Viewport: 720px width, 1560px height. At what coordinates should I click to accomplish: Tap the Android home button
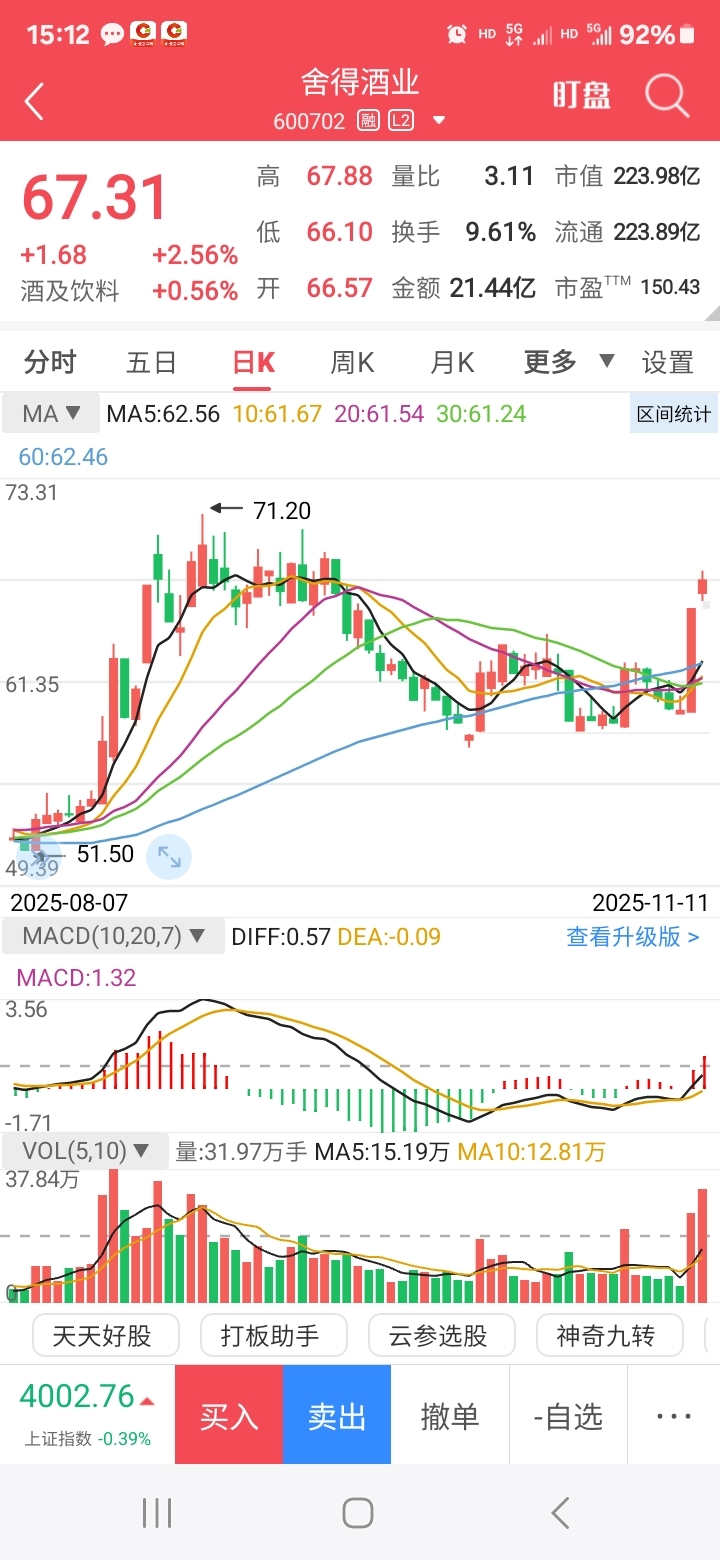358,1512
